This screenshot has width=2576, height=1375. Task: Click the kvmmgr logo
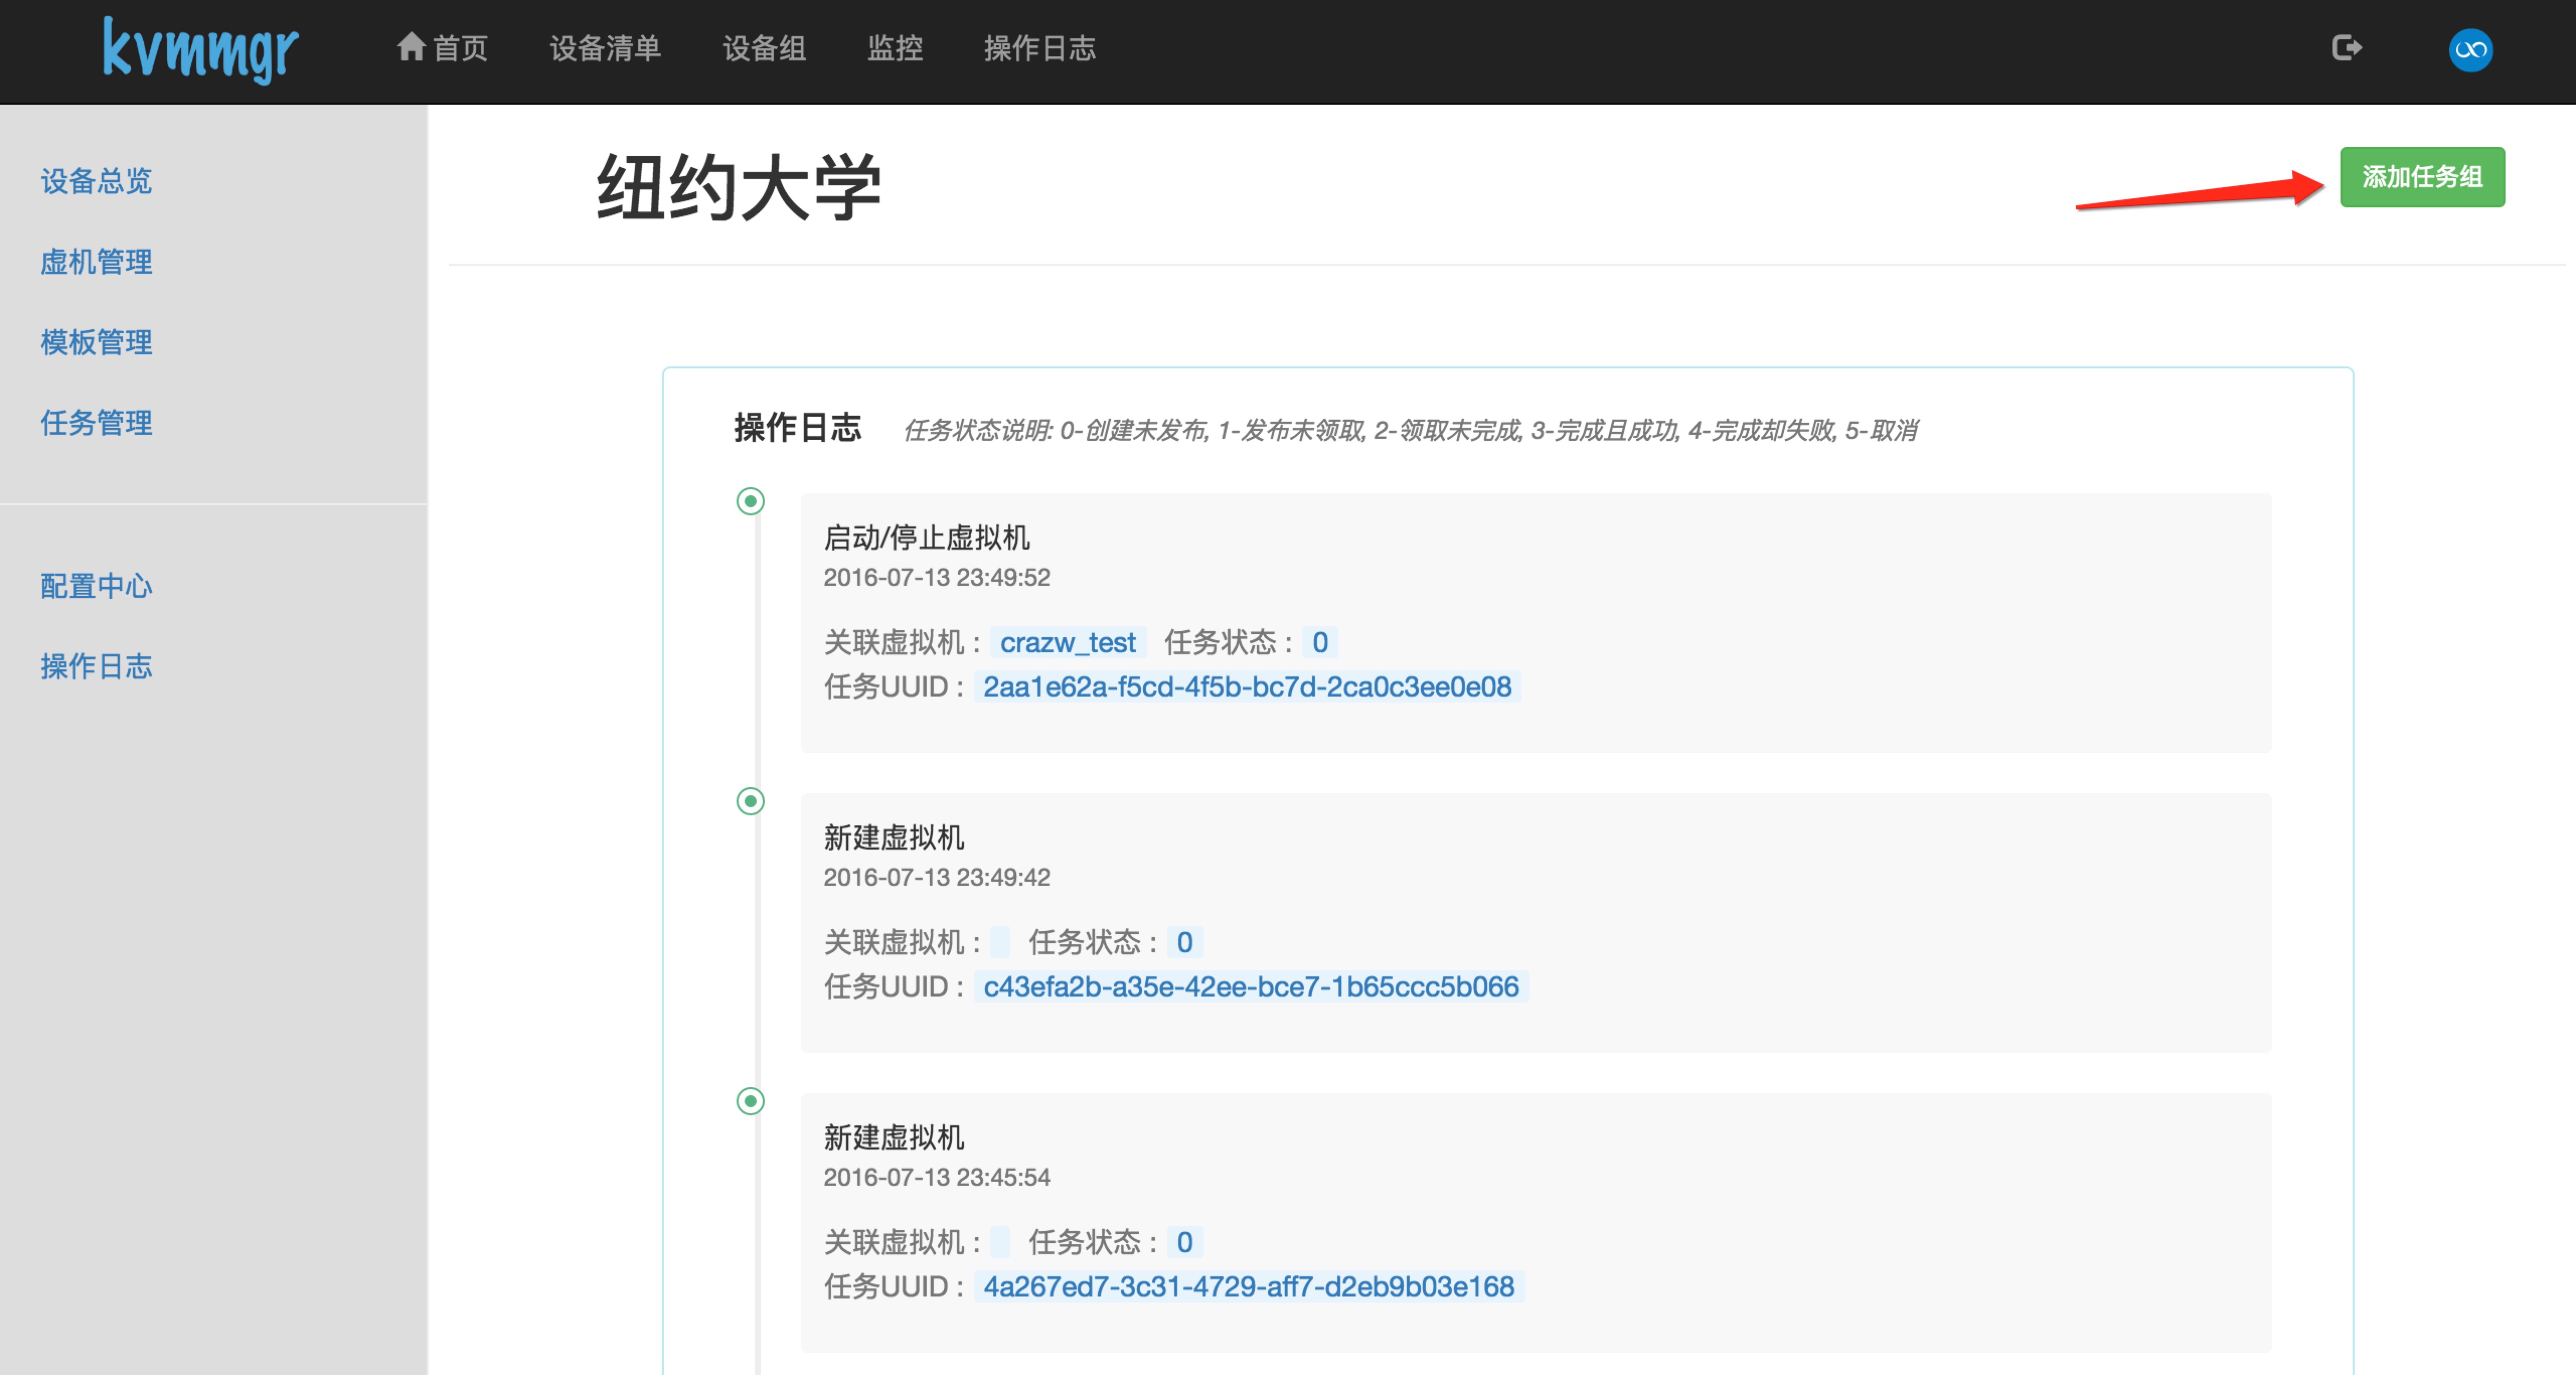click(200, 49)
